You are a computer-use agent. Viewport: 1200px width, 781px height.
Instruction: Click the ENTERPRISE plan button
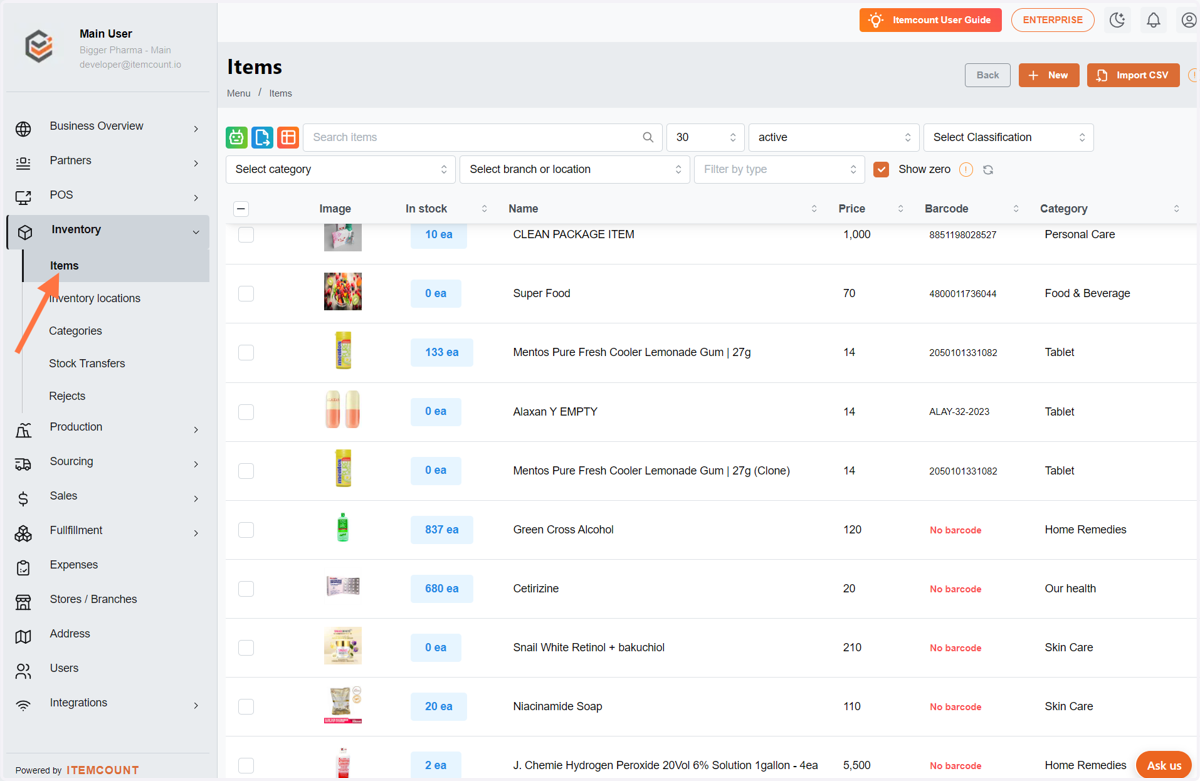click(x=1052, y=20)
